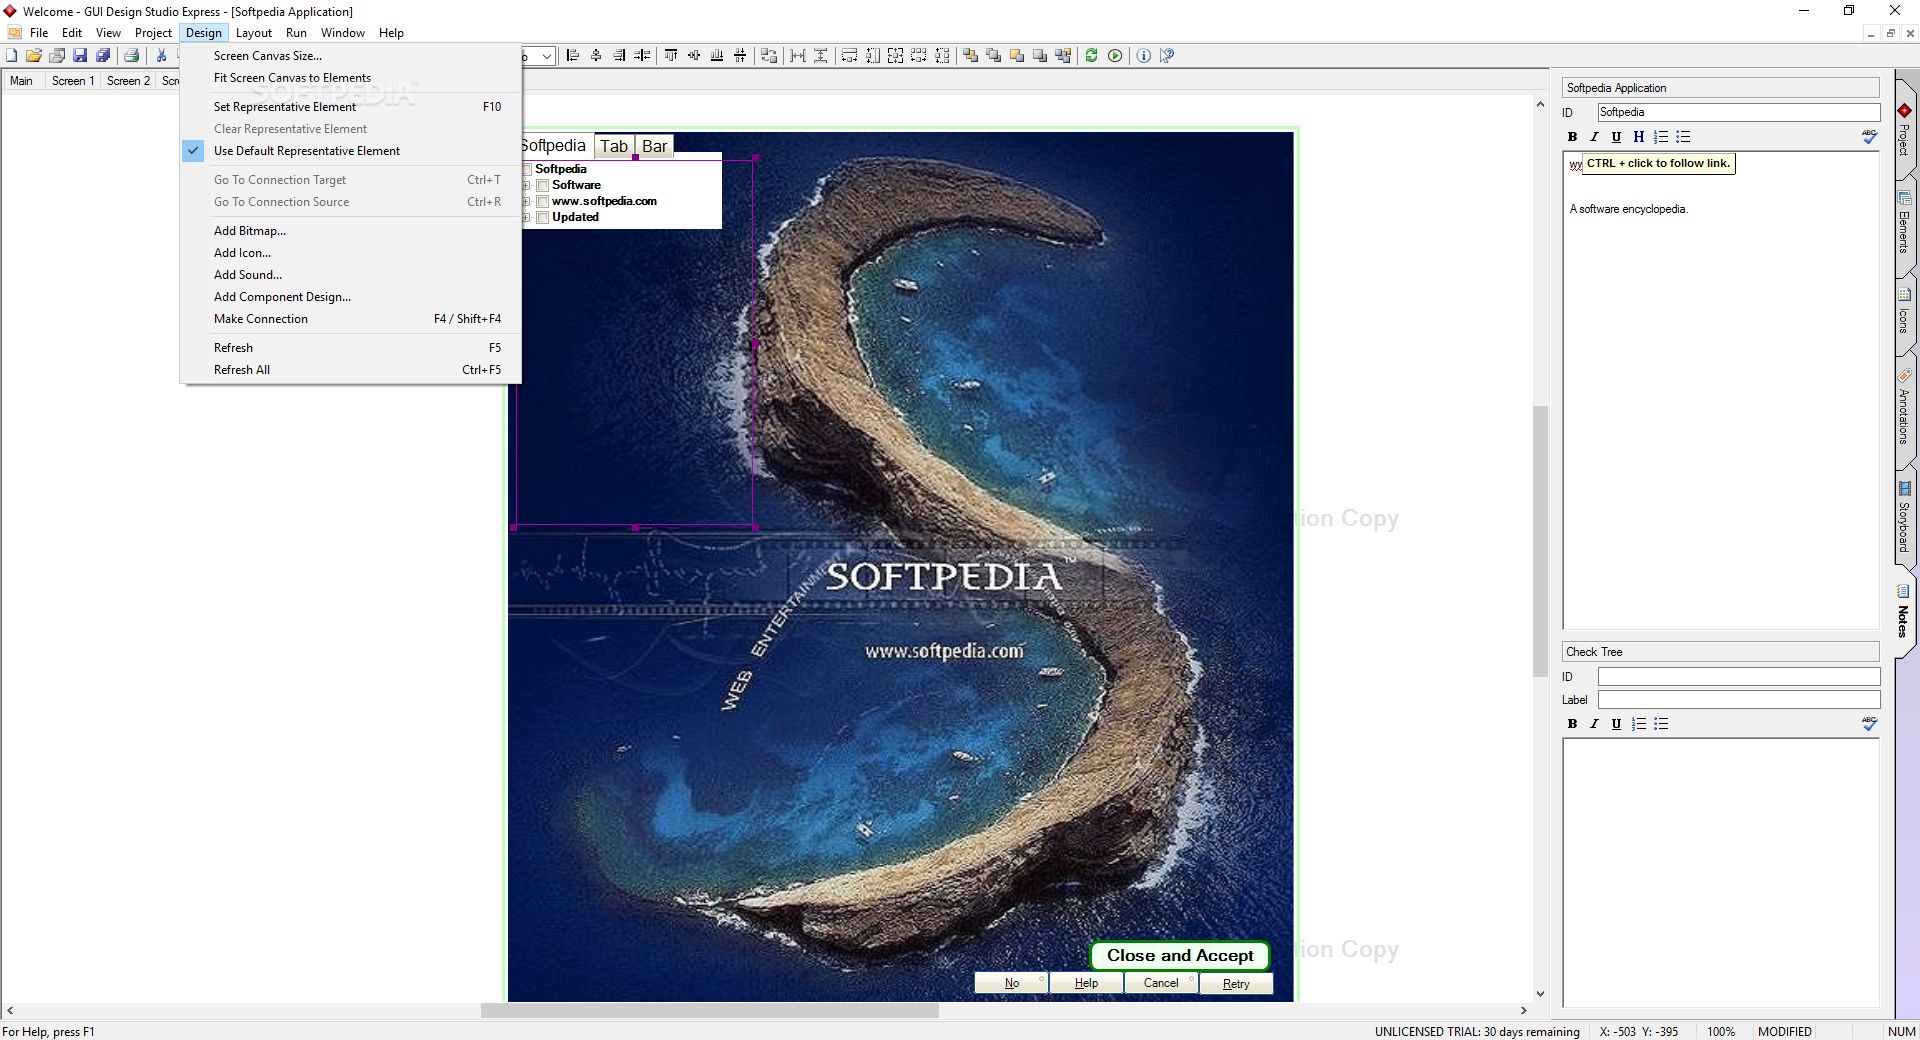This screenshot has height=1040, width=1920.
Task: Align selected elements to left edges
Action: (572, 56)
